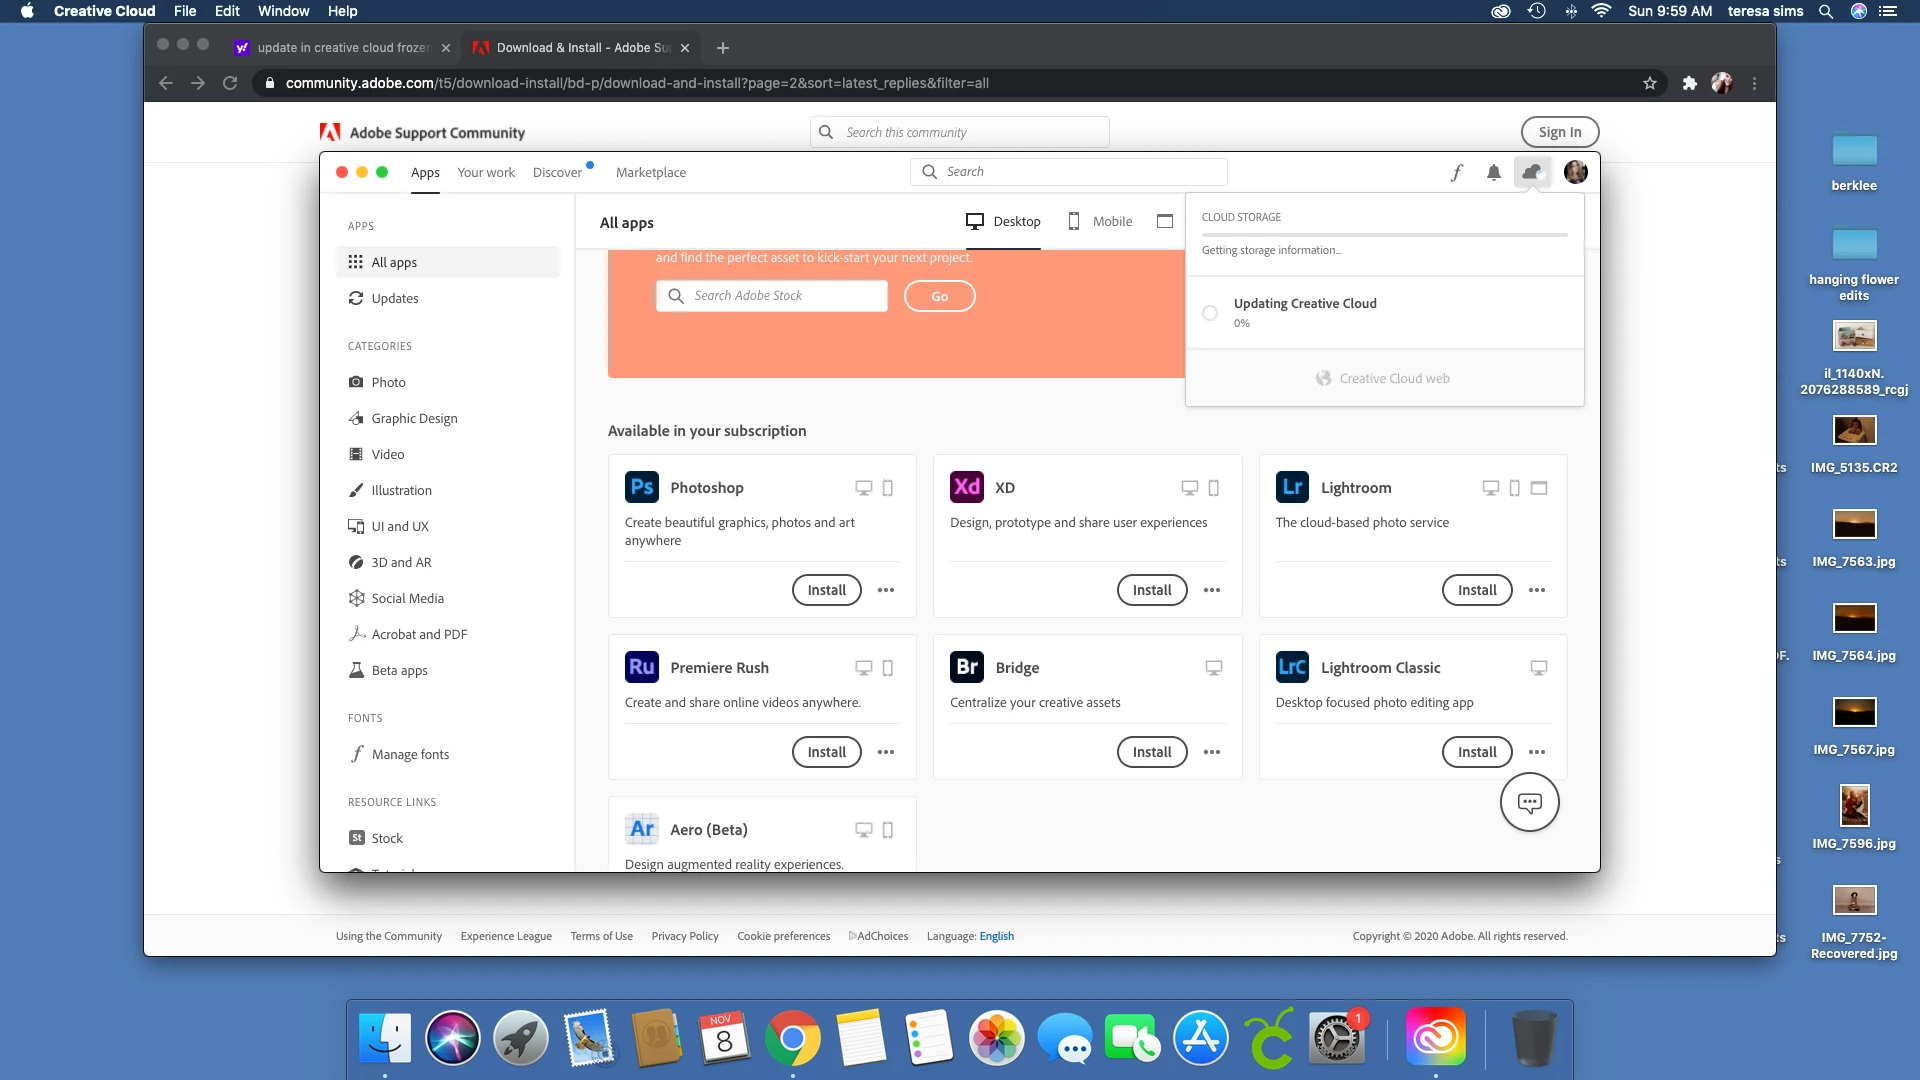Install Lightroom Classic
Screen dimensions: 1920x1080
coord(1477,752)
